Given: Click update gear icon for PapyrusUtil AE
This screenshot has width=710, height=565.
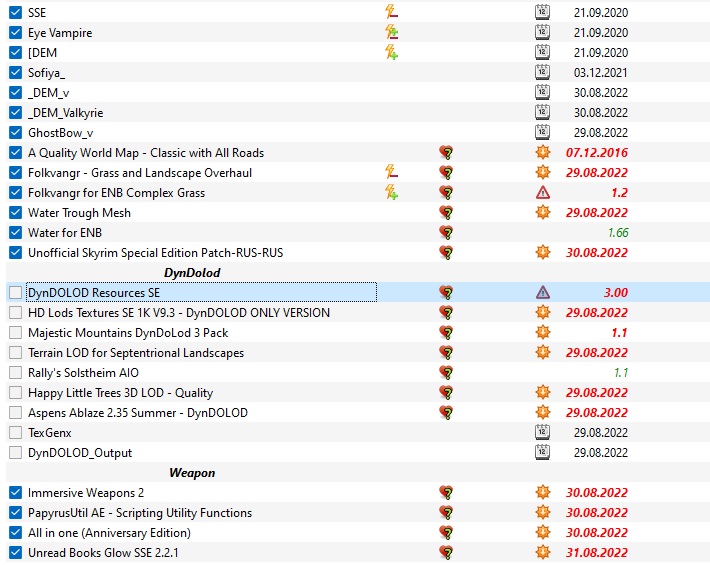Looking at the screenshot, I should (543, 512).
